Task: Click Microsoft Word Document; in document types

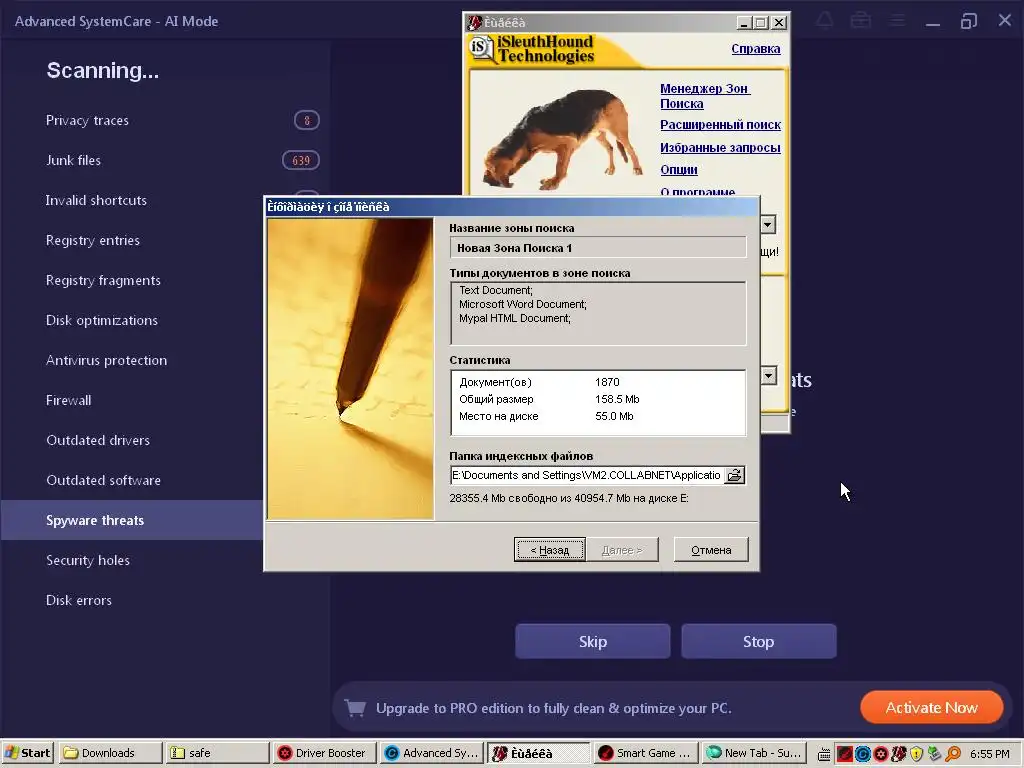Action: click(x=522, y=304)
